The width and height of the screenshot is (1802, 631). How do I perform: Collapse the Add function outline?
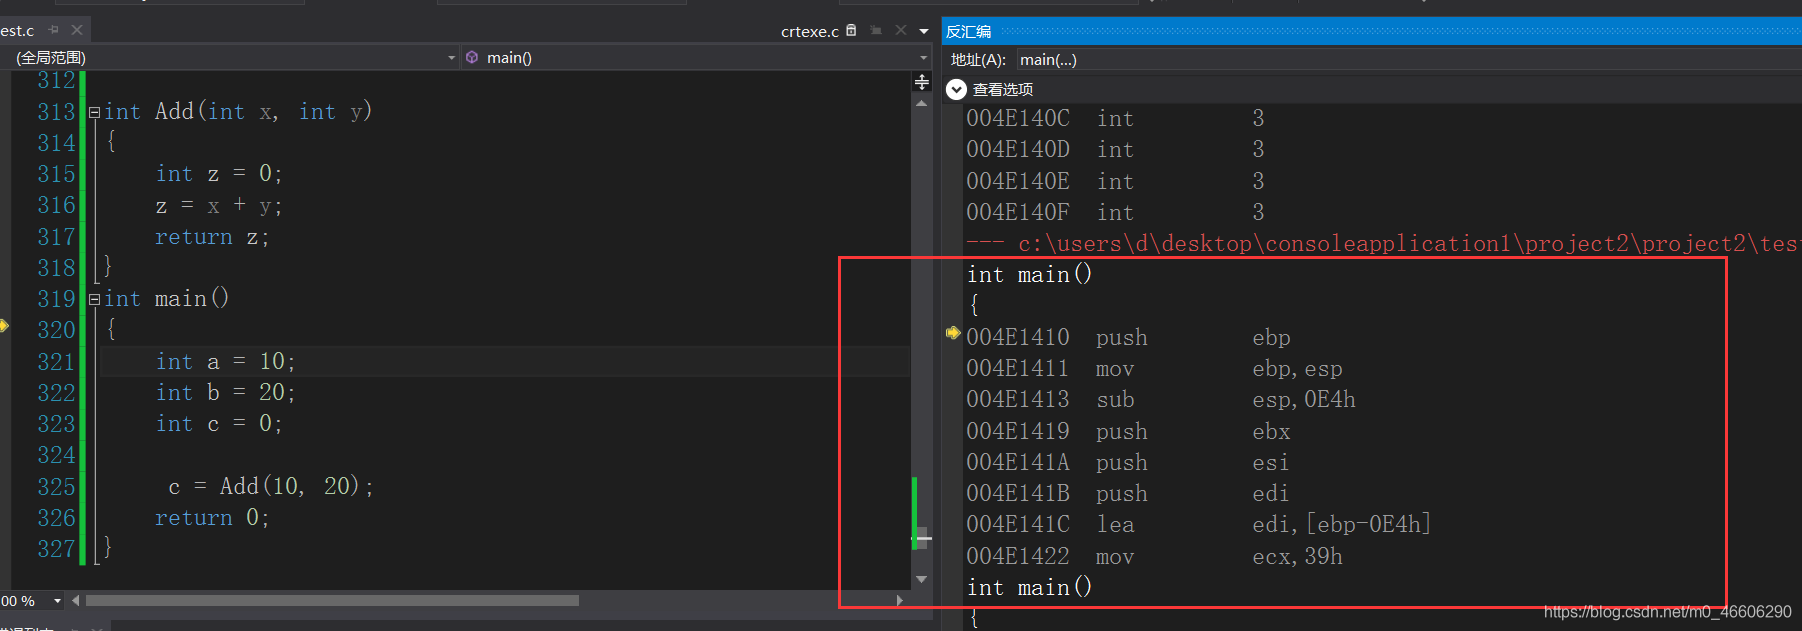pyautogui.click(x=94, y=112)
